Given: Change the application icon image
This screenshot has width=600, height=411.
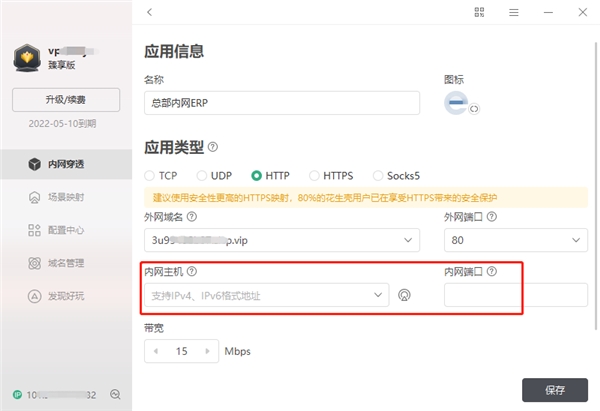Looking at the screenshot, I should [x=456, y=103].
